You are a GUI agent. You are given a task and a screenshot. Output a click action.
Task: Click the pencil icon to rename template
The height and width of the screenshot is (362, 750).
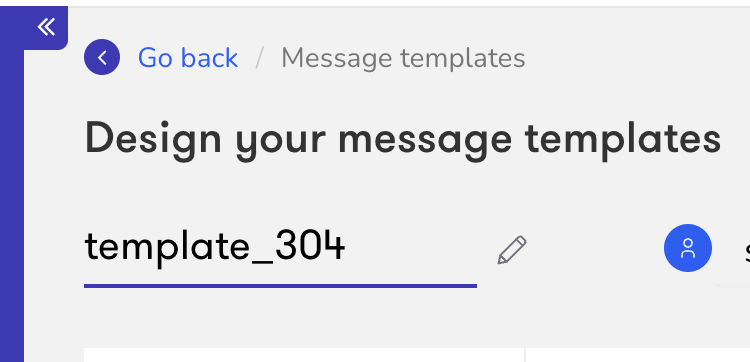coord(512,250)
